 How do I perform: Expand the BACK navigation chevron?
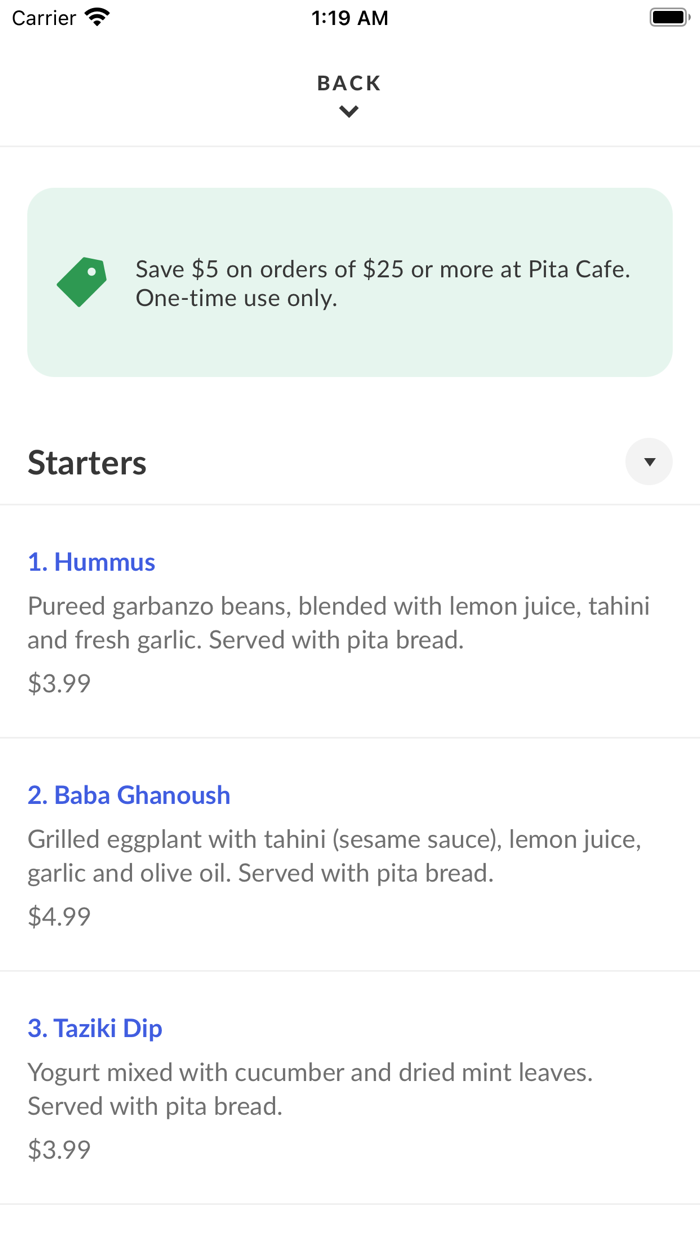click(348, 111)
